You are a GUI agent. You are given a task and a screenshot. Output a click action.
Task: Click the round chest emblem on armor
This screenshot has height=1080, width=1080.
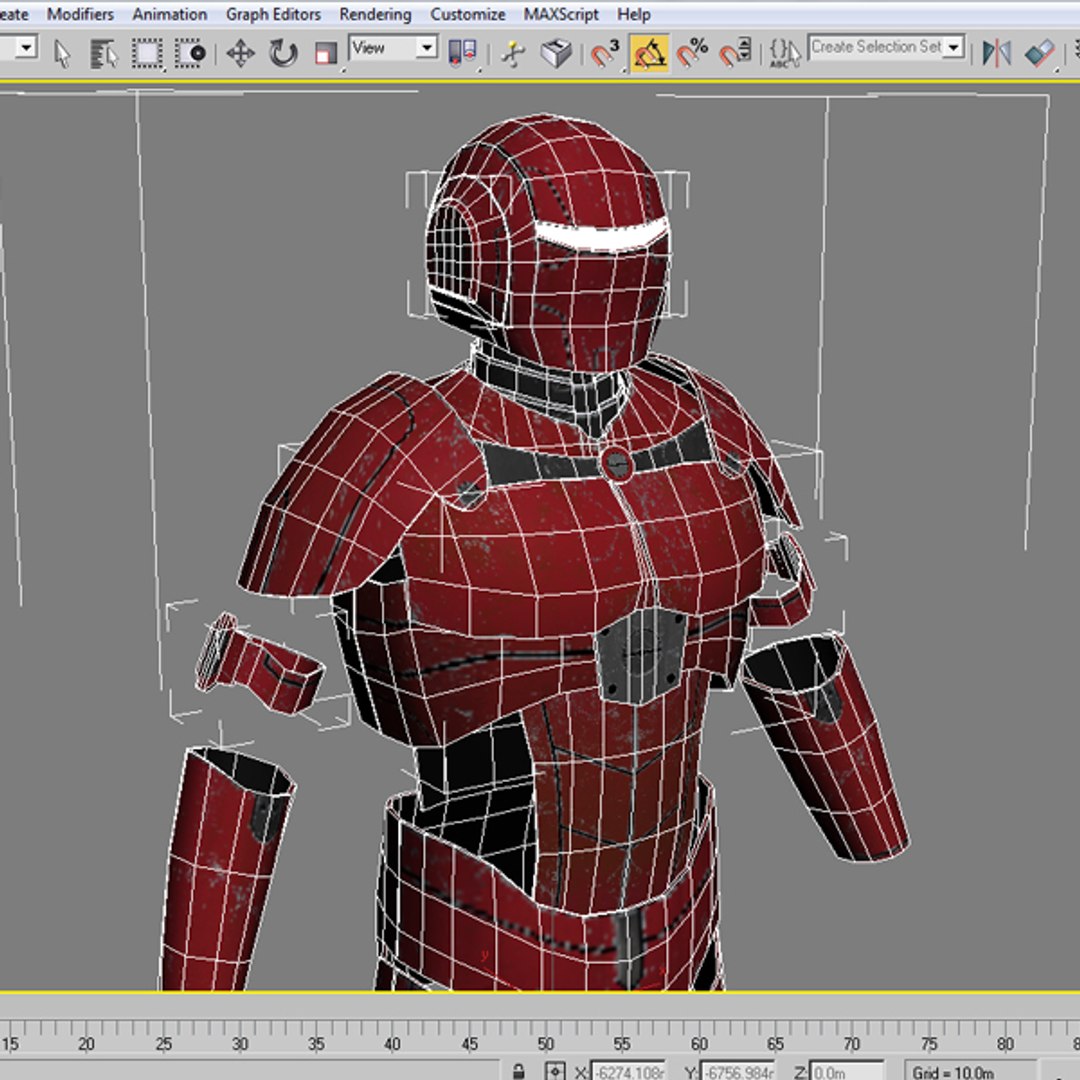tap(616, 464)
